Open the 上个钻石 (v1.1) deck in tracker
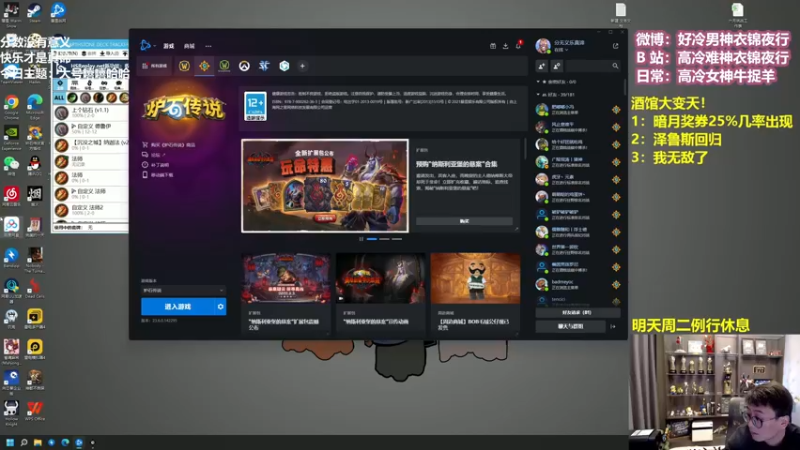Image resolution: width=800 pixels, height=450 pixels. (91, 112)
